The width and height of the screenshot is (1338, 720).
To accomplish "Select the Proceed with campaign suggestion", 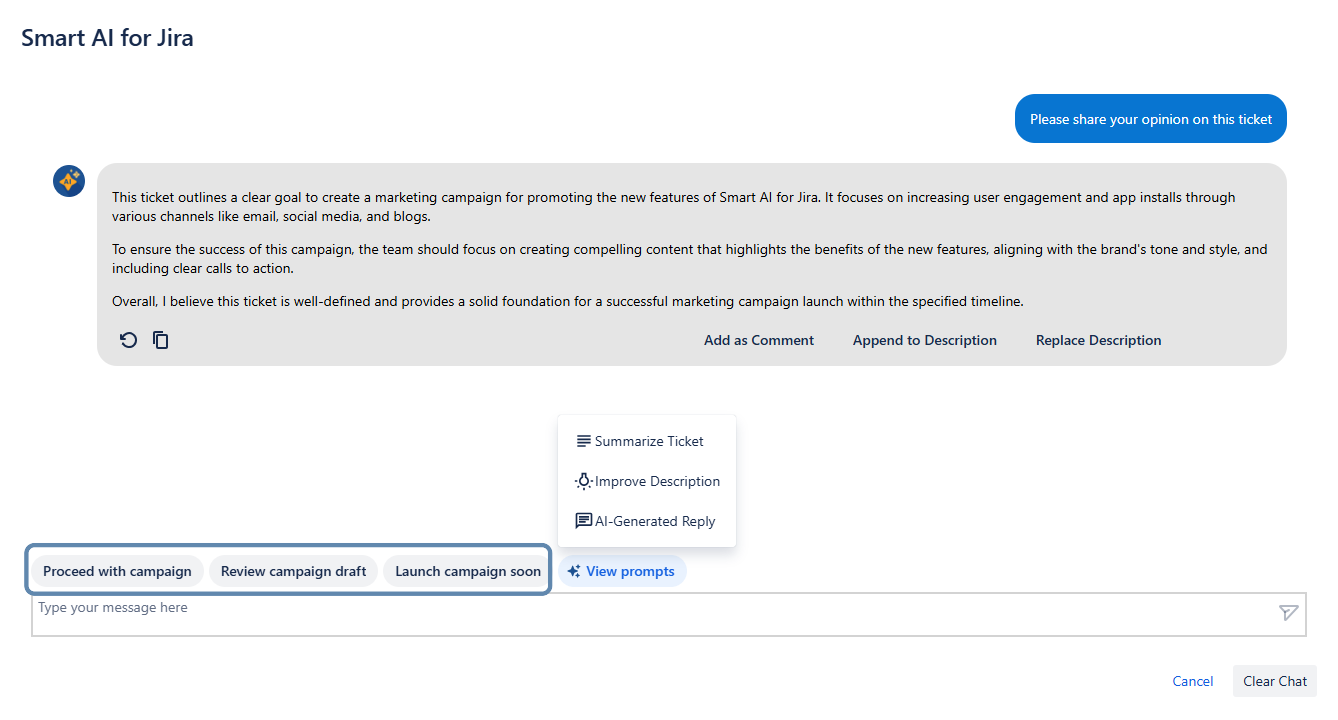I will tap(117, 572).
